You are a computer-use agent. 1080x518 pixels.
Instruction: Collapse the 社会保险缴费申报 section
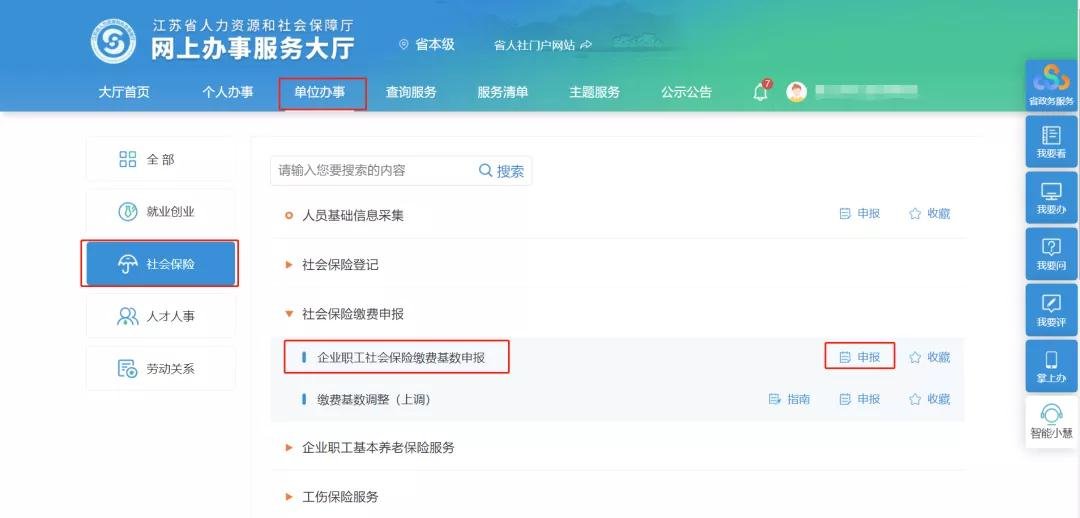[352, 314]
